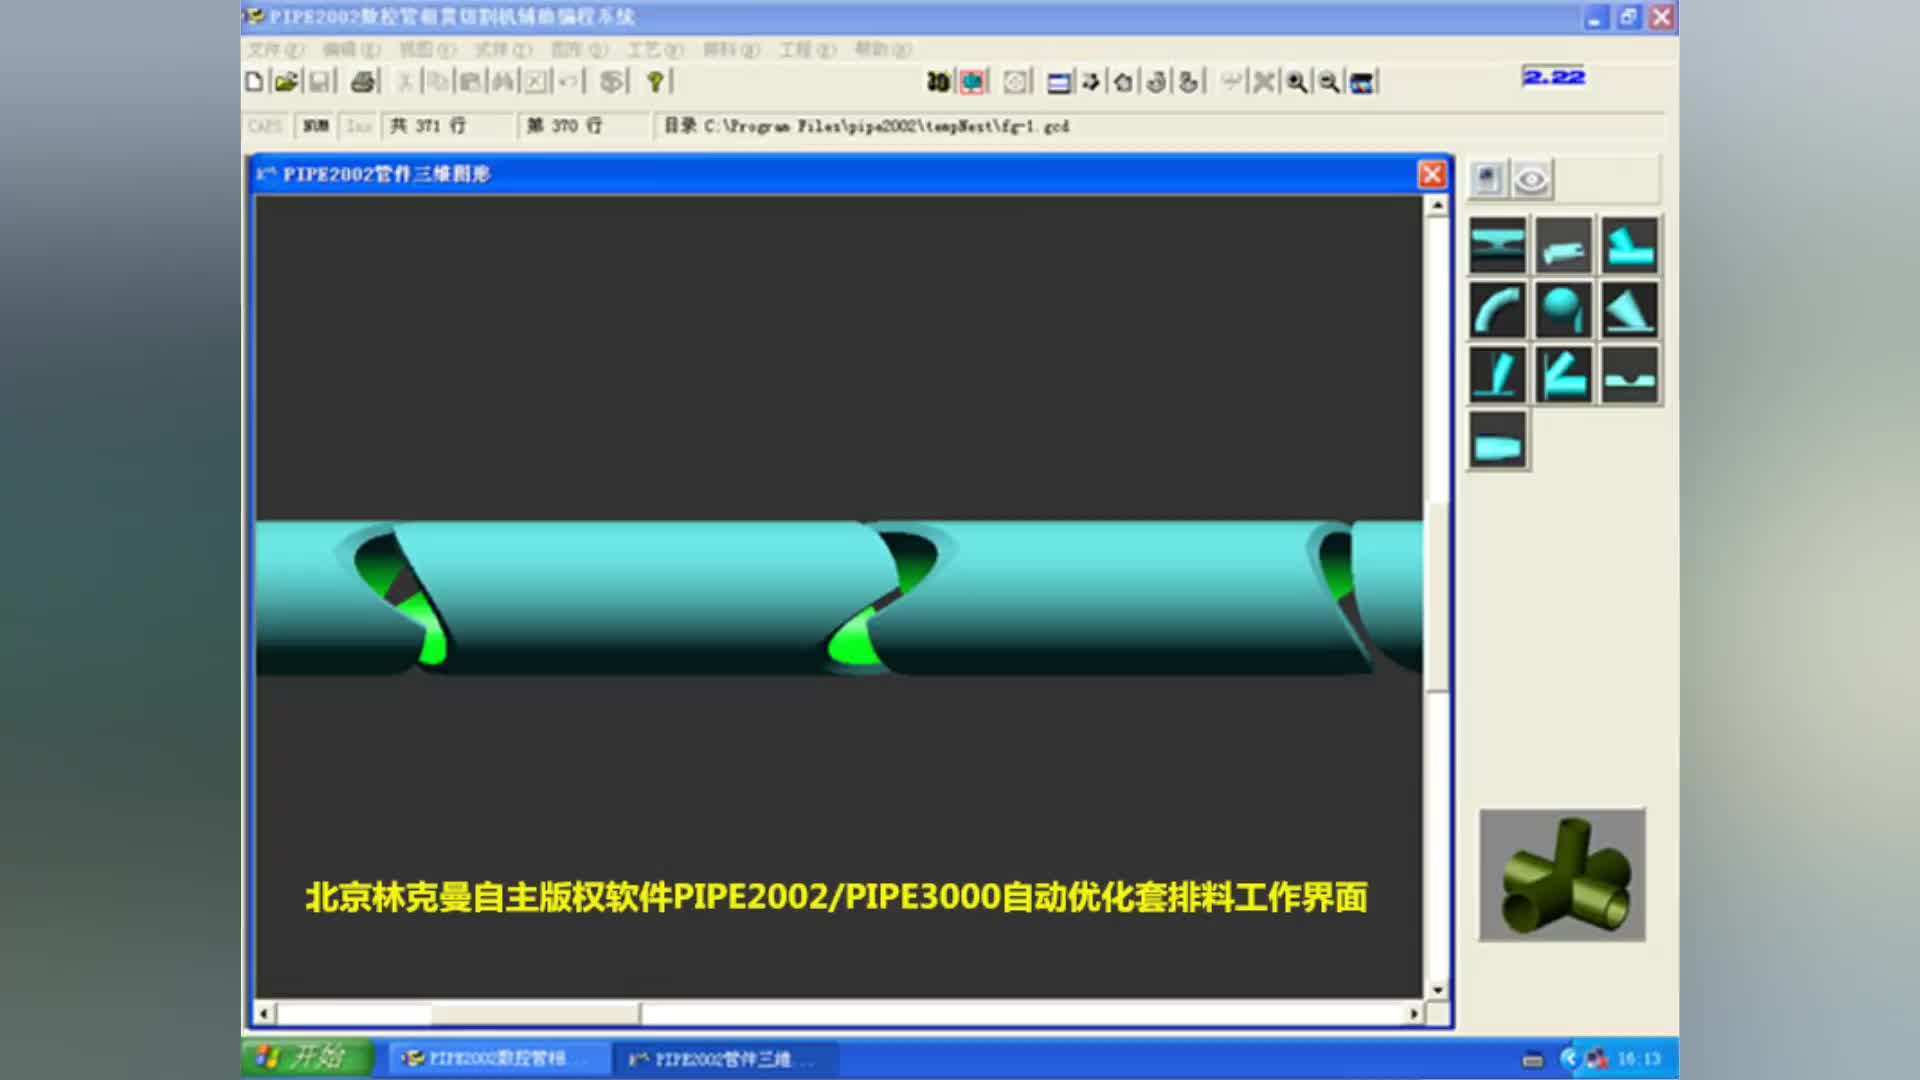
Task: Click the 目录 file path status text
Action: [867, 126]
